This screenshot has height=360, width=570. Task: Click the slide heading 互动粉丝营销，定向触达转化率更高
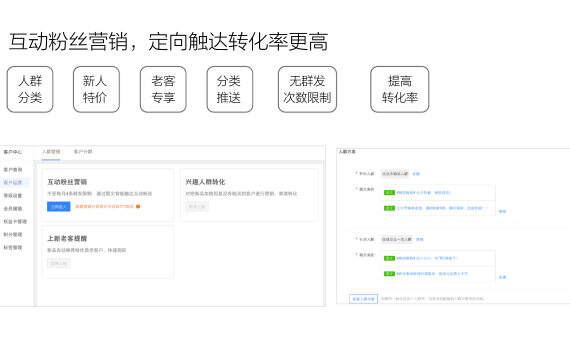[x=169, y=41]
